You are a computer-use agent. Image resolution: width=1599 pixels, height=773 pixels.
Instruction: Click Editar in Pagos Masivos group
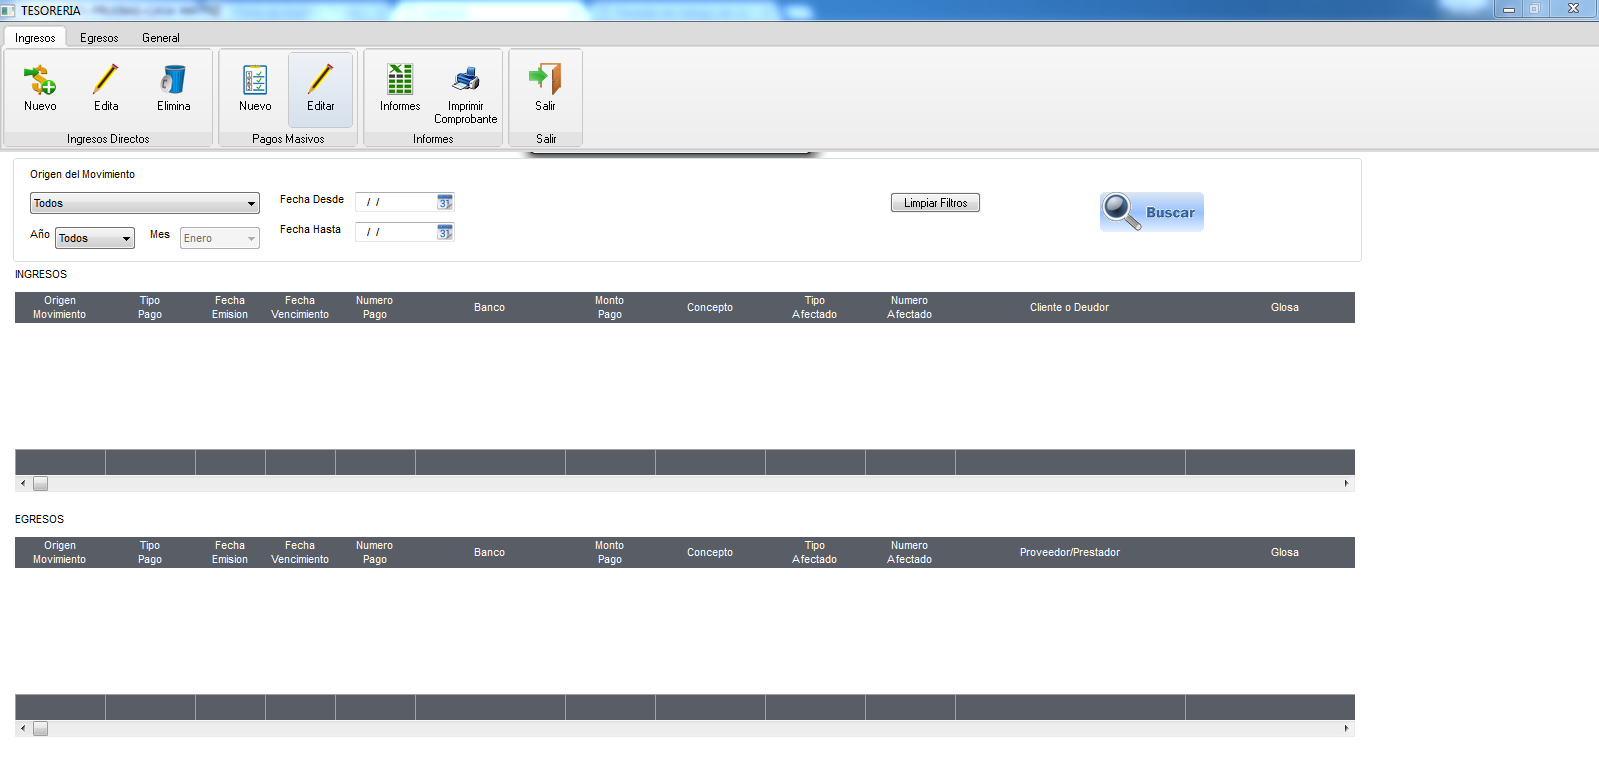tap(321, 88)
